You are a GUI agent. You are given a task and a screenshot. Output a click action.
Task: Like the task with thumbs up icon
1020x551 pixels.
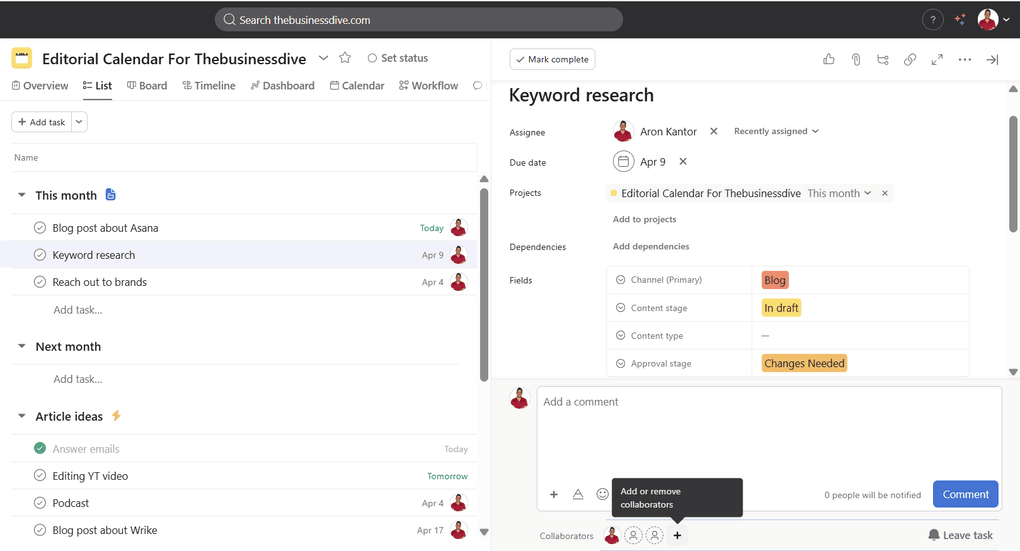[828, 59]
